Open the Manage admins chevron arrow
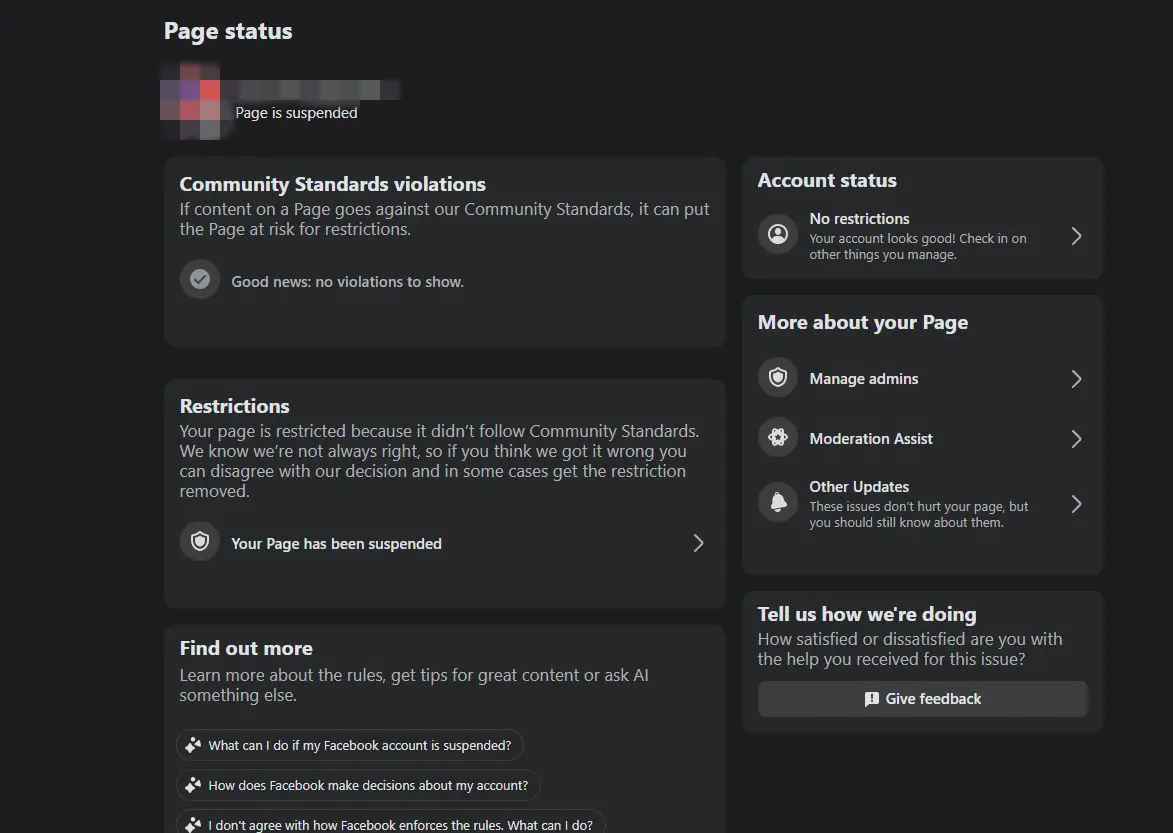Screen dimensions: 1173x833 (x=1076, y=379)
